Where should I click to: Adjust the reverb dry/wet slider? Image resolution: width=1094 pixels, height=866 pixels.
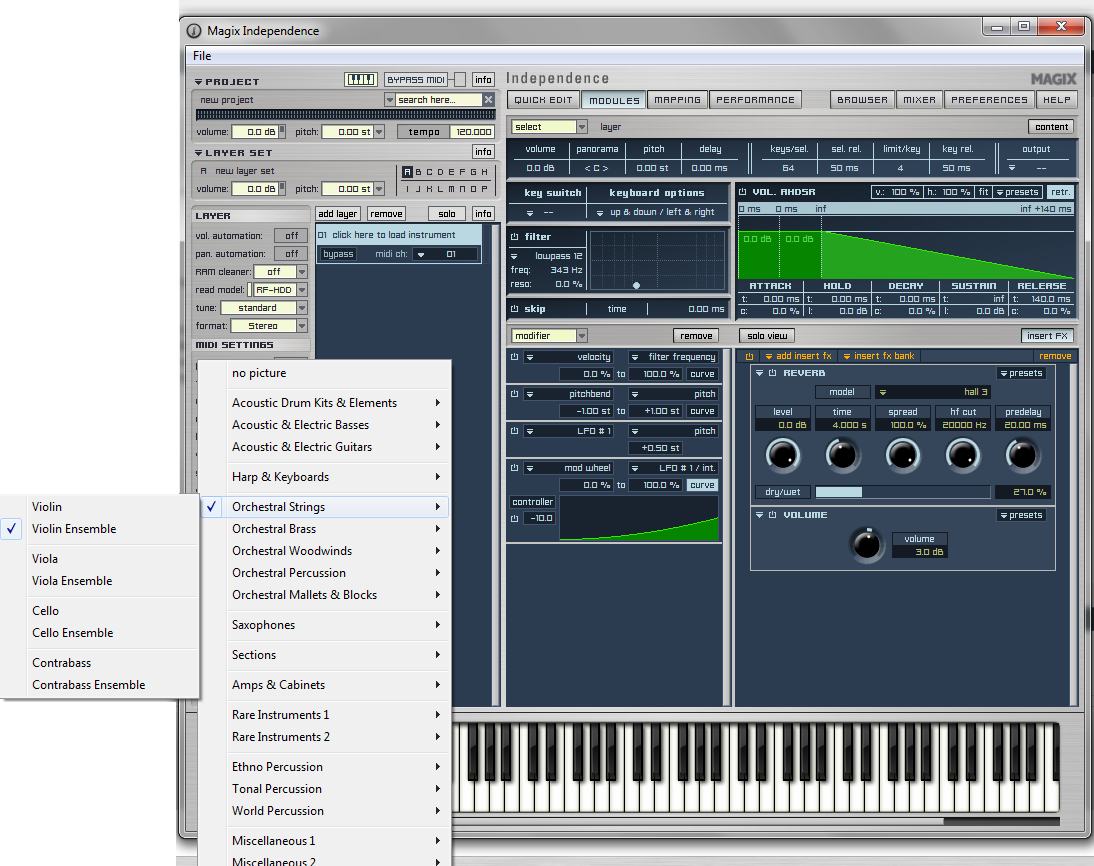point(903,492)
